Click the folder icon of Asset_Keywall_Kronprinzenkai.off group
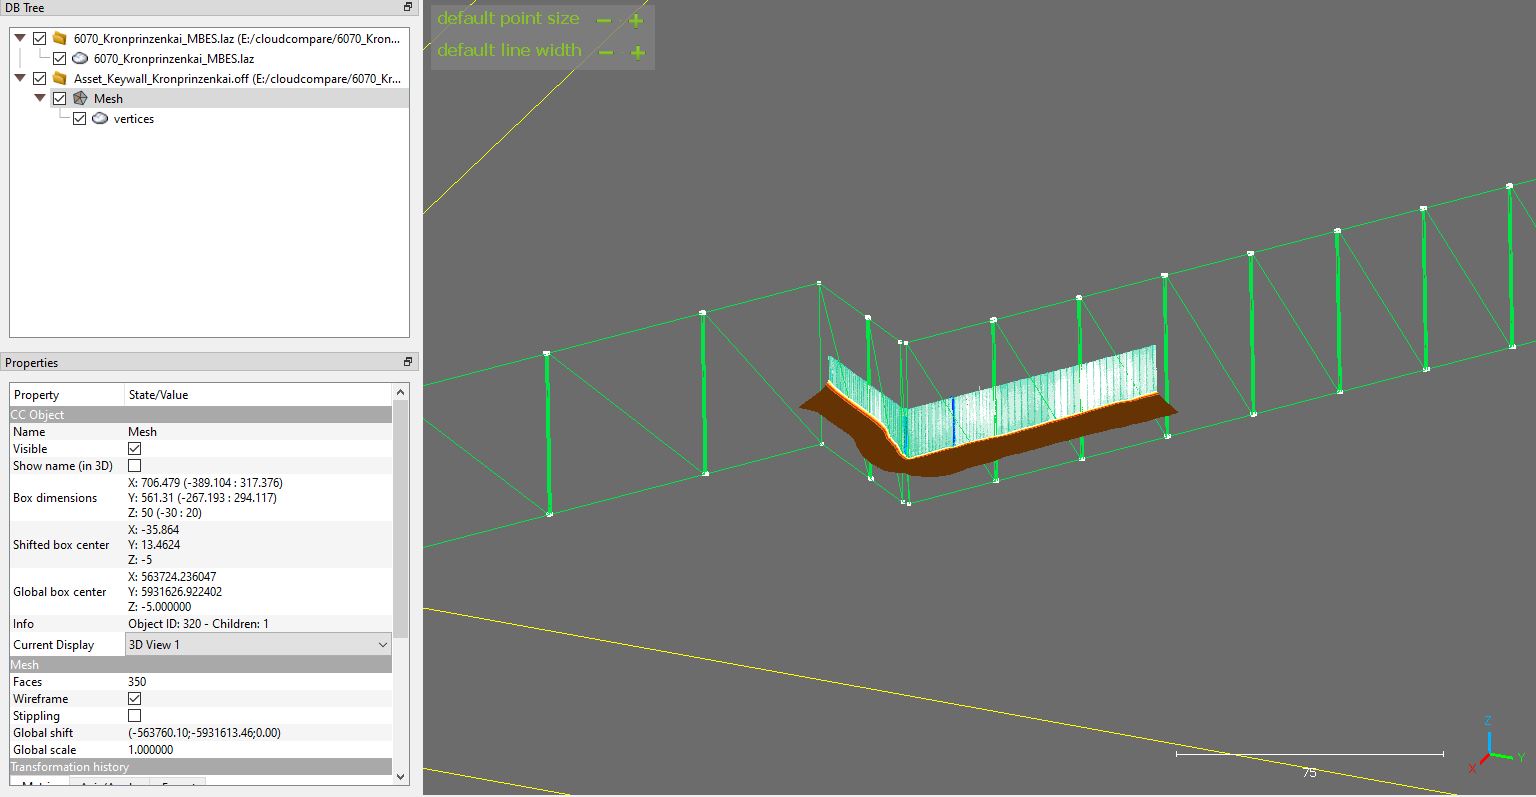The height and width of the screenshot is (797, 1536). coord(60,78)
